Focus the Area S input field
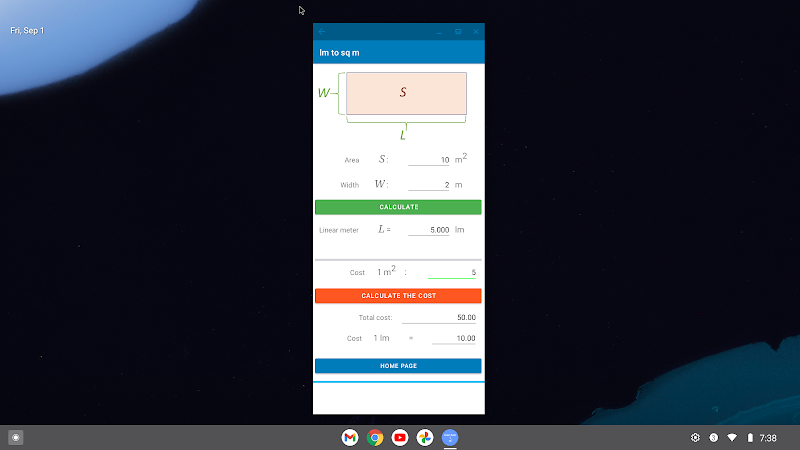Screen dimensions: 800x450 pyautogui.click(x=429, y=160)
